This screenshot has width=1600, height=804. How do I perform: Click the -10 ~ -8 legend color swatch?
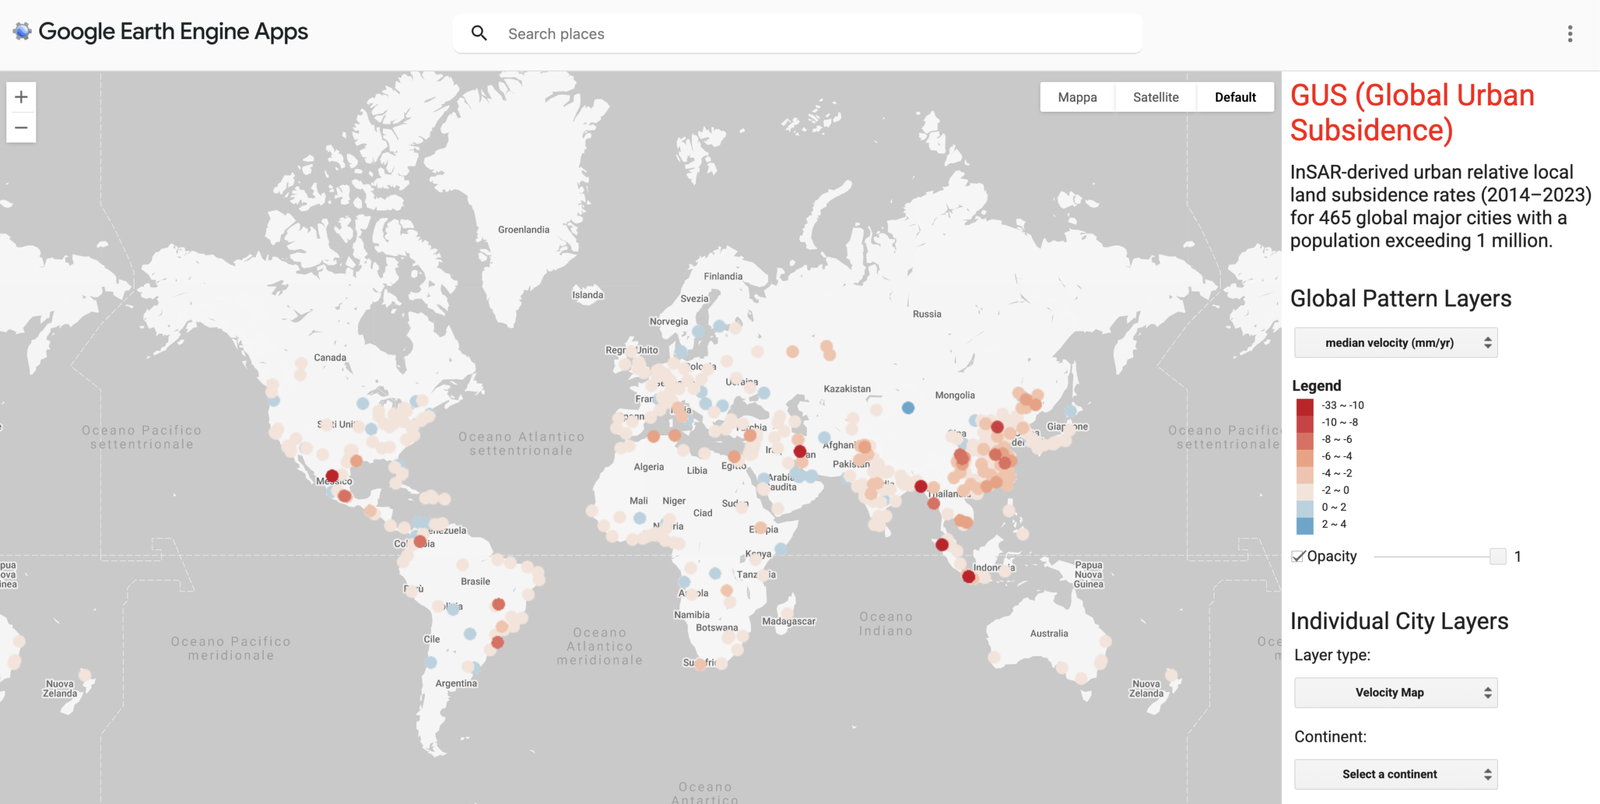point(1305,423)
